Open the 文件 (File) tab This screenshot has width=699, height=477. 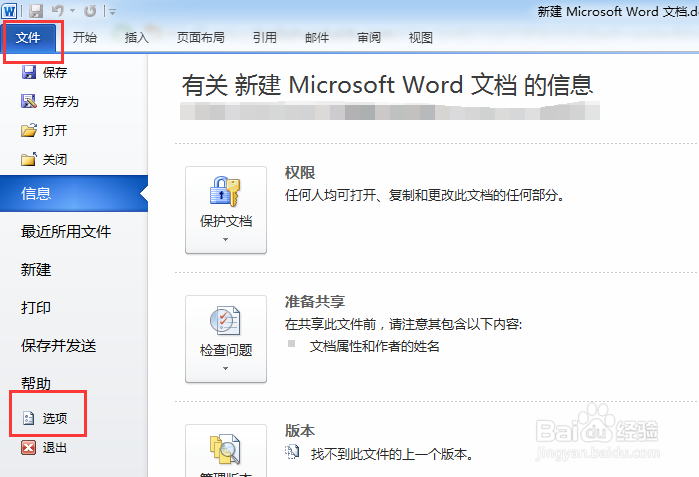(29, 38)
